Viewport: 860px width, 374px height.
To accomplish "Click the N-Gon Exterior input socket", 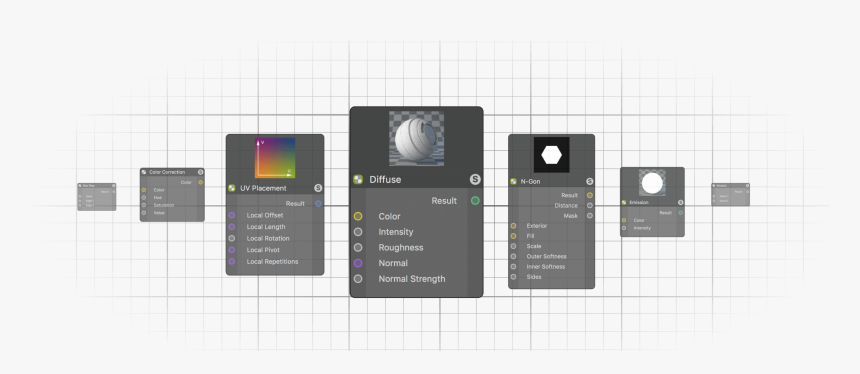I will tap(513, 225).
